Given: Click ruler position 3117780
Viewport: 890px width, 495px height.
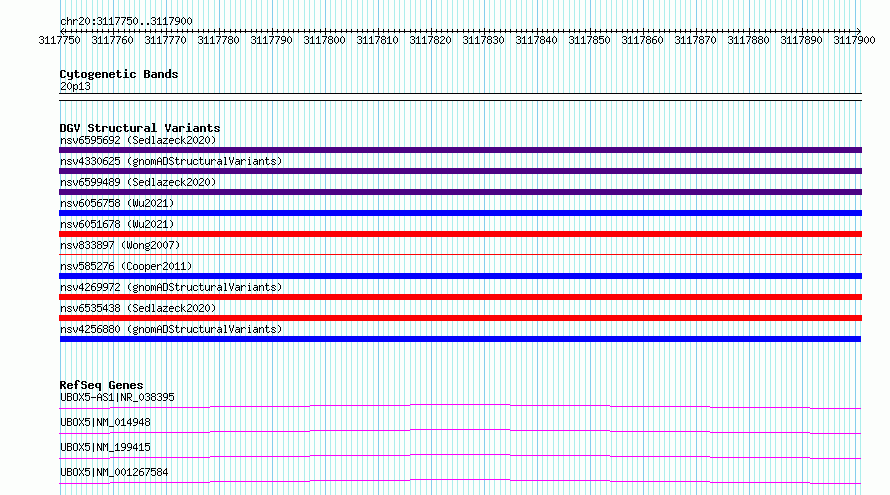Looking at the screenshot, I should 219,40.
